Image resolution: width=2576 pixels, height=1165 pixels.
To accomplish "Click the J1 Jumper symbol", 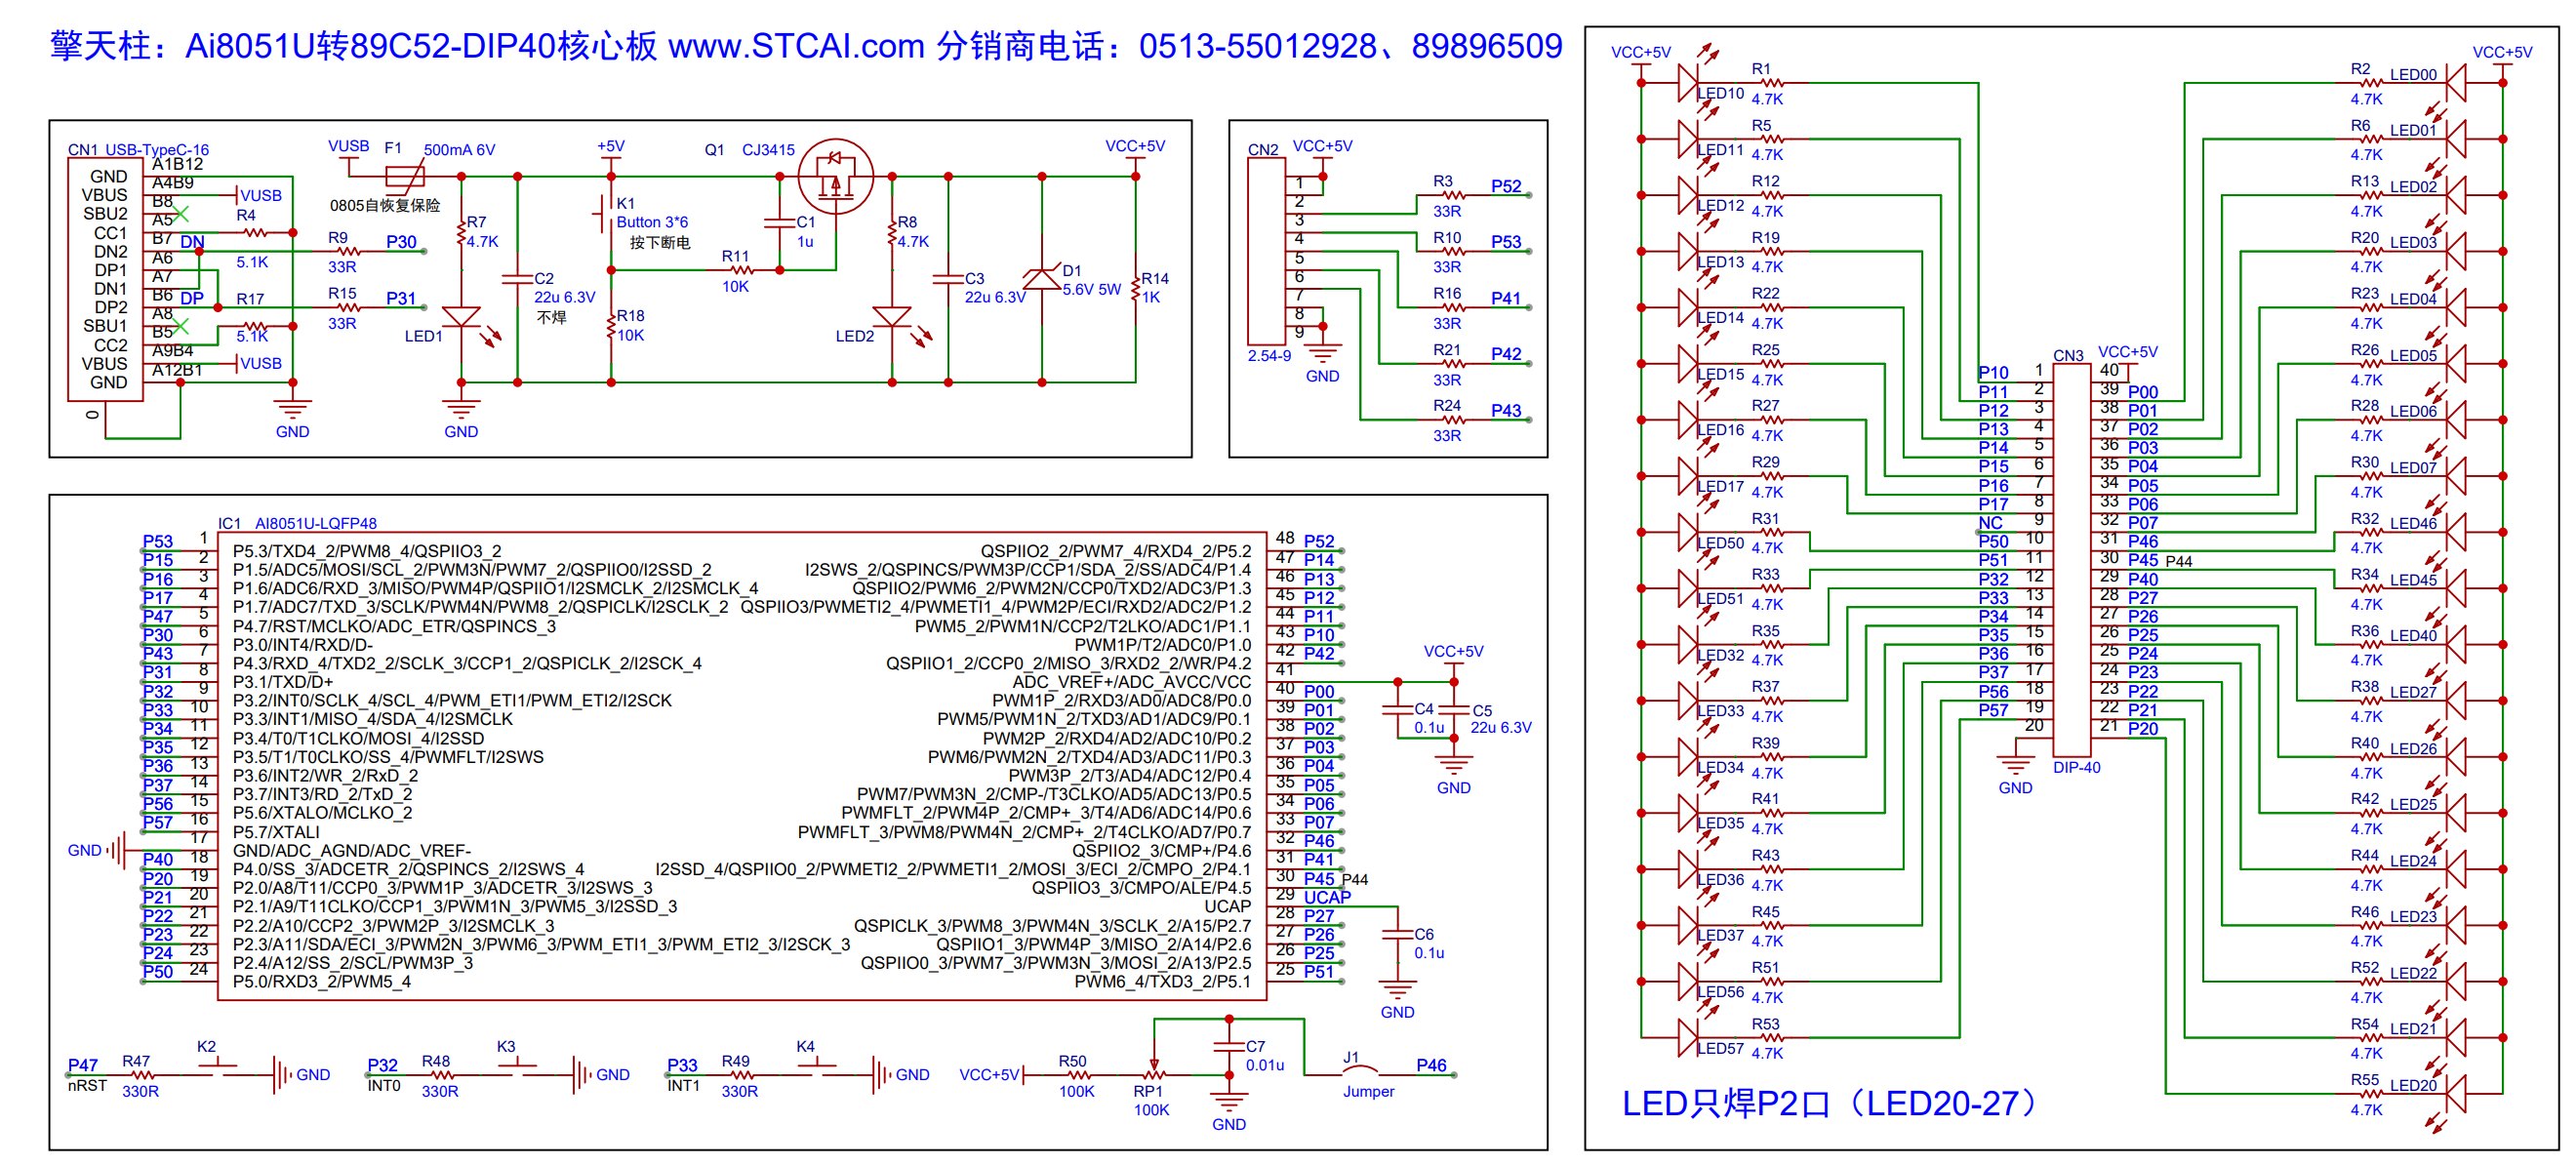I will (x=1360, y=1071).
